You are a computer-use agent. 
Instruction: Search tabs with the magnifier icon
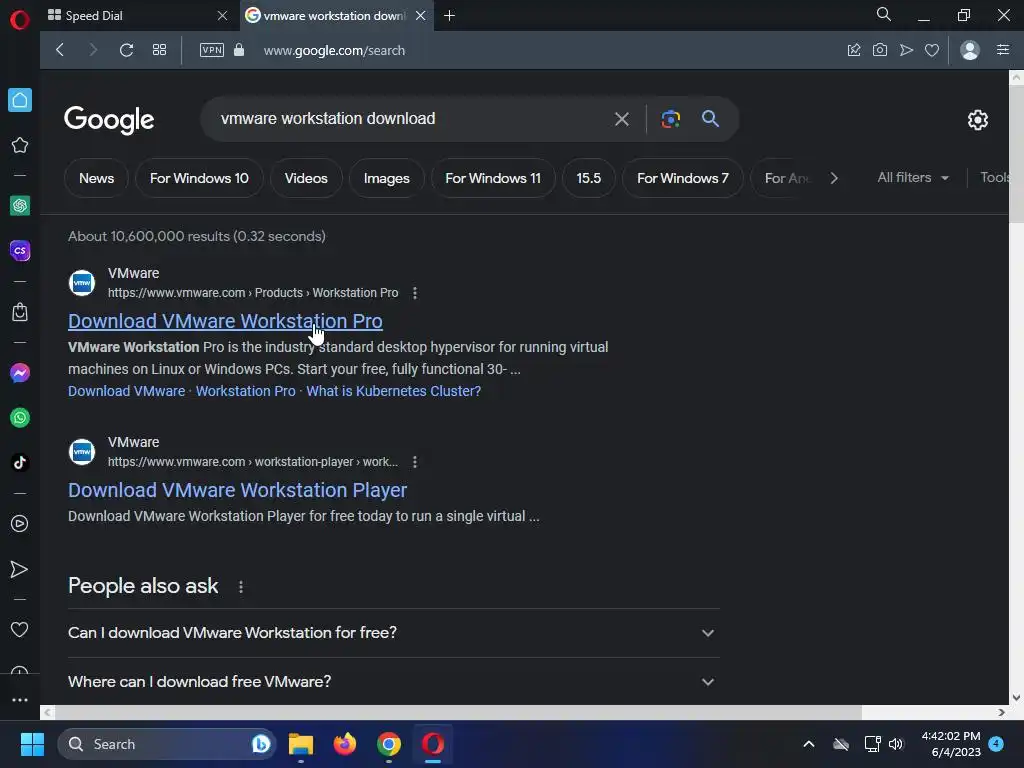(x=884, y=14)
